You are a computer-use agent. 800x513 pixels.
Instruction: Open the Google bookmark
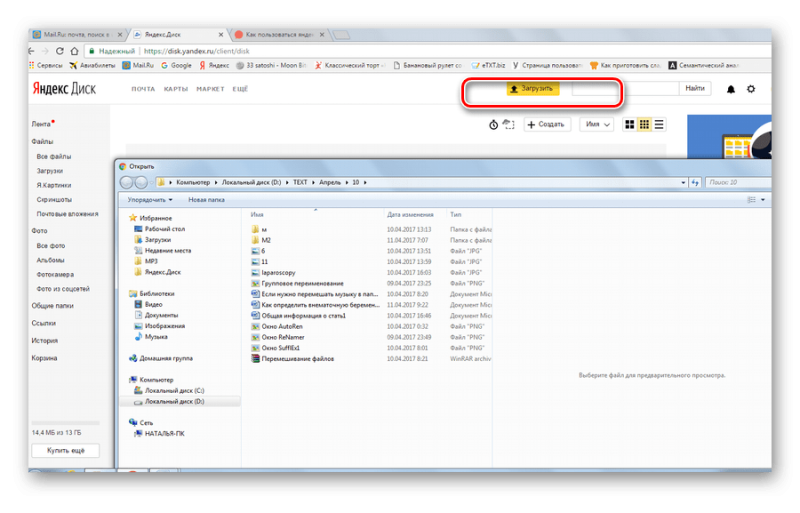pyautogui.click(x=176, y=65)
